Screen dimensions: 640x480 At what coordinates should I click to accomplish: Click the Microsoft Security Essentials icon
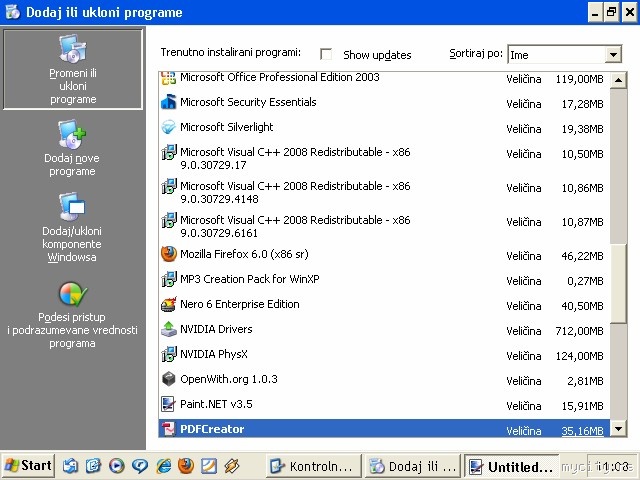[x=168, y=102]
